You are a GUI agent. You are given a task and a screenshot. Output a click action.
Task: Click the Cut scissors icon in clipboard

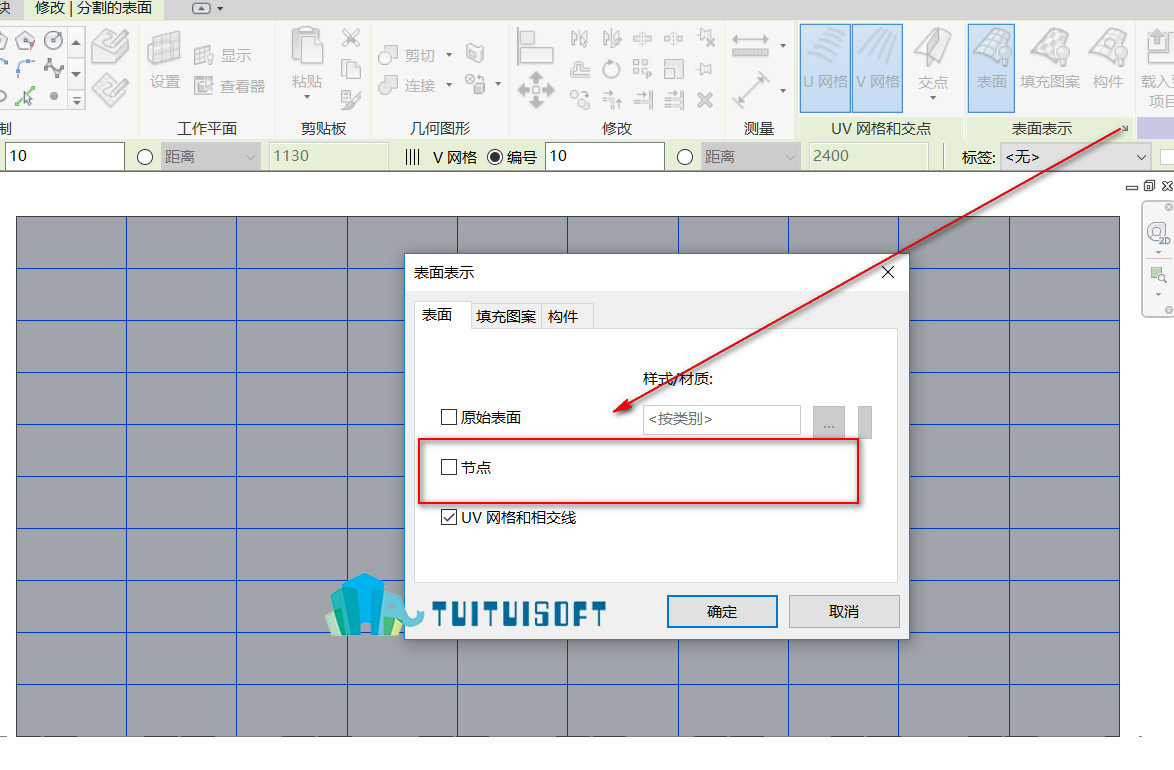350,37
